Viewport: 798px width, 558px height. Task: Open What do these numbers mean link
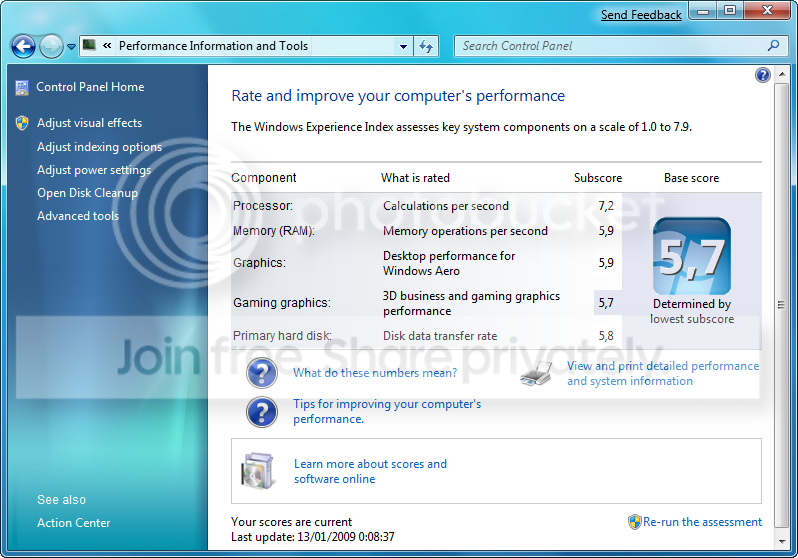click(x=375, y=373)
